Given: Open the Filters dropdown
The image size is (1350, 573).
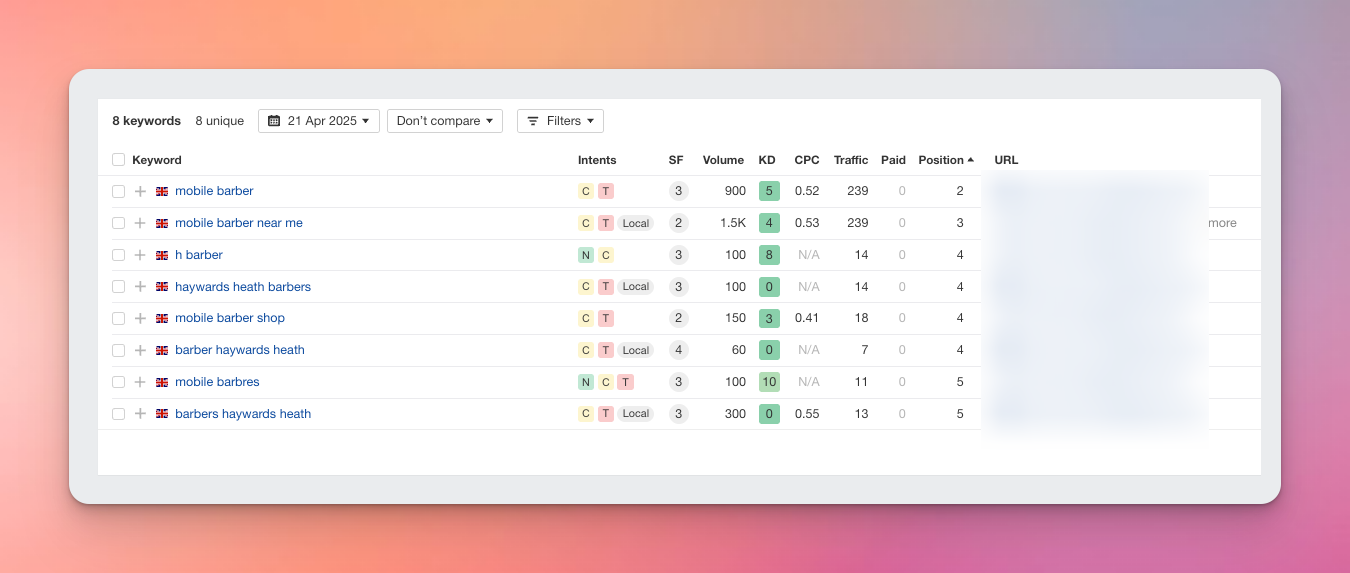Looking at the screenshot, I should pyautogui.click(x=560, y=121).
